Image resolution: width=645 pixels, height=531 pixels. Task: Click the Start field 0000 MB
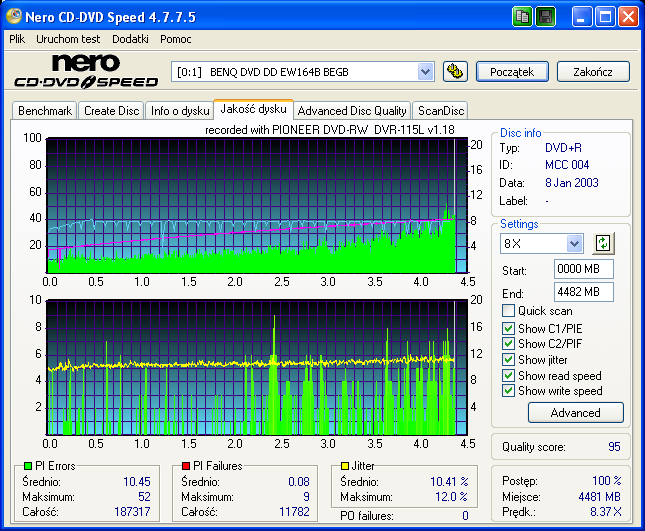pyautogui.click(x=584, y=269)
